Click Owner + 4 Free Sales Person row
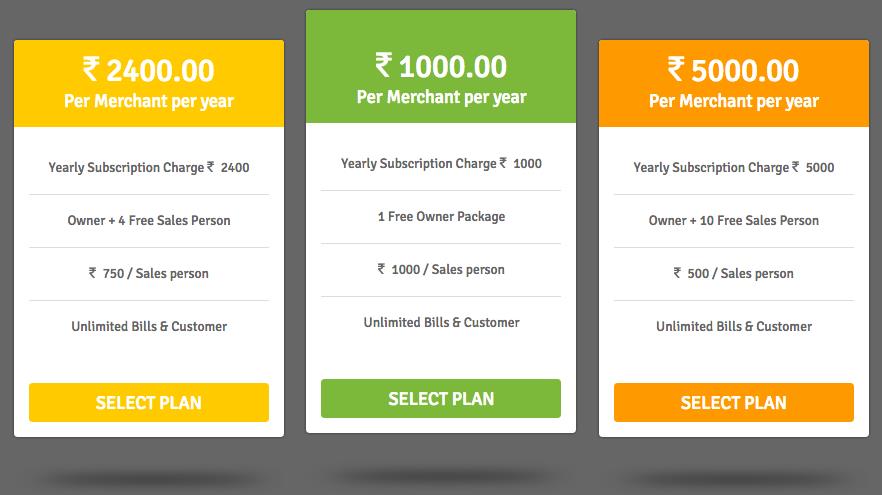 (148, 220)
